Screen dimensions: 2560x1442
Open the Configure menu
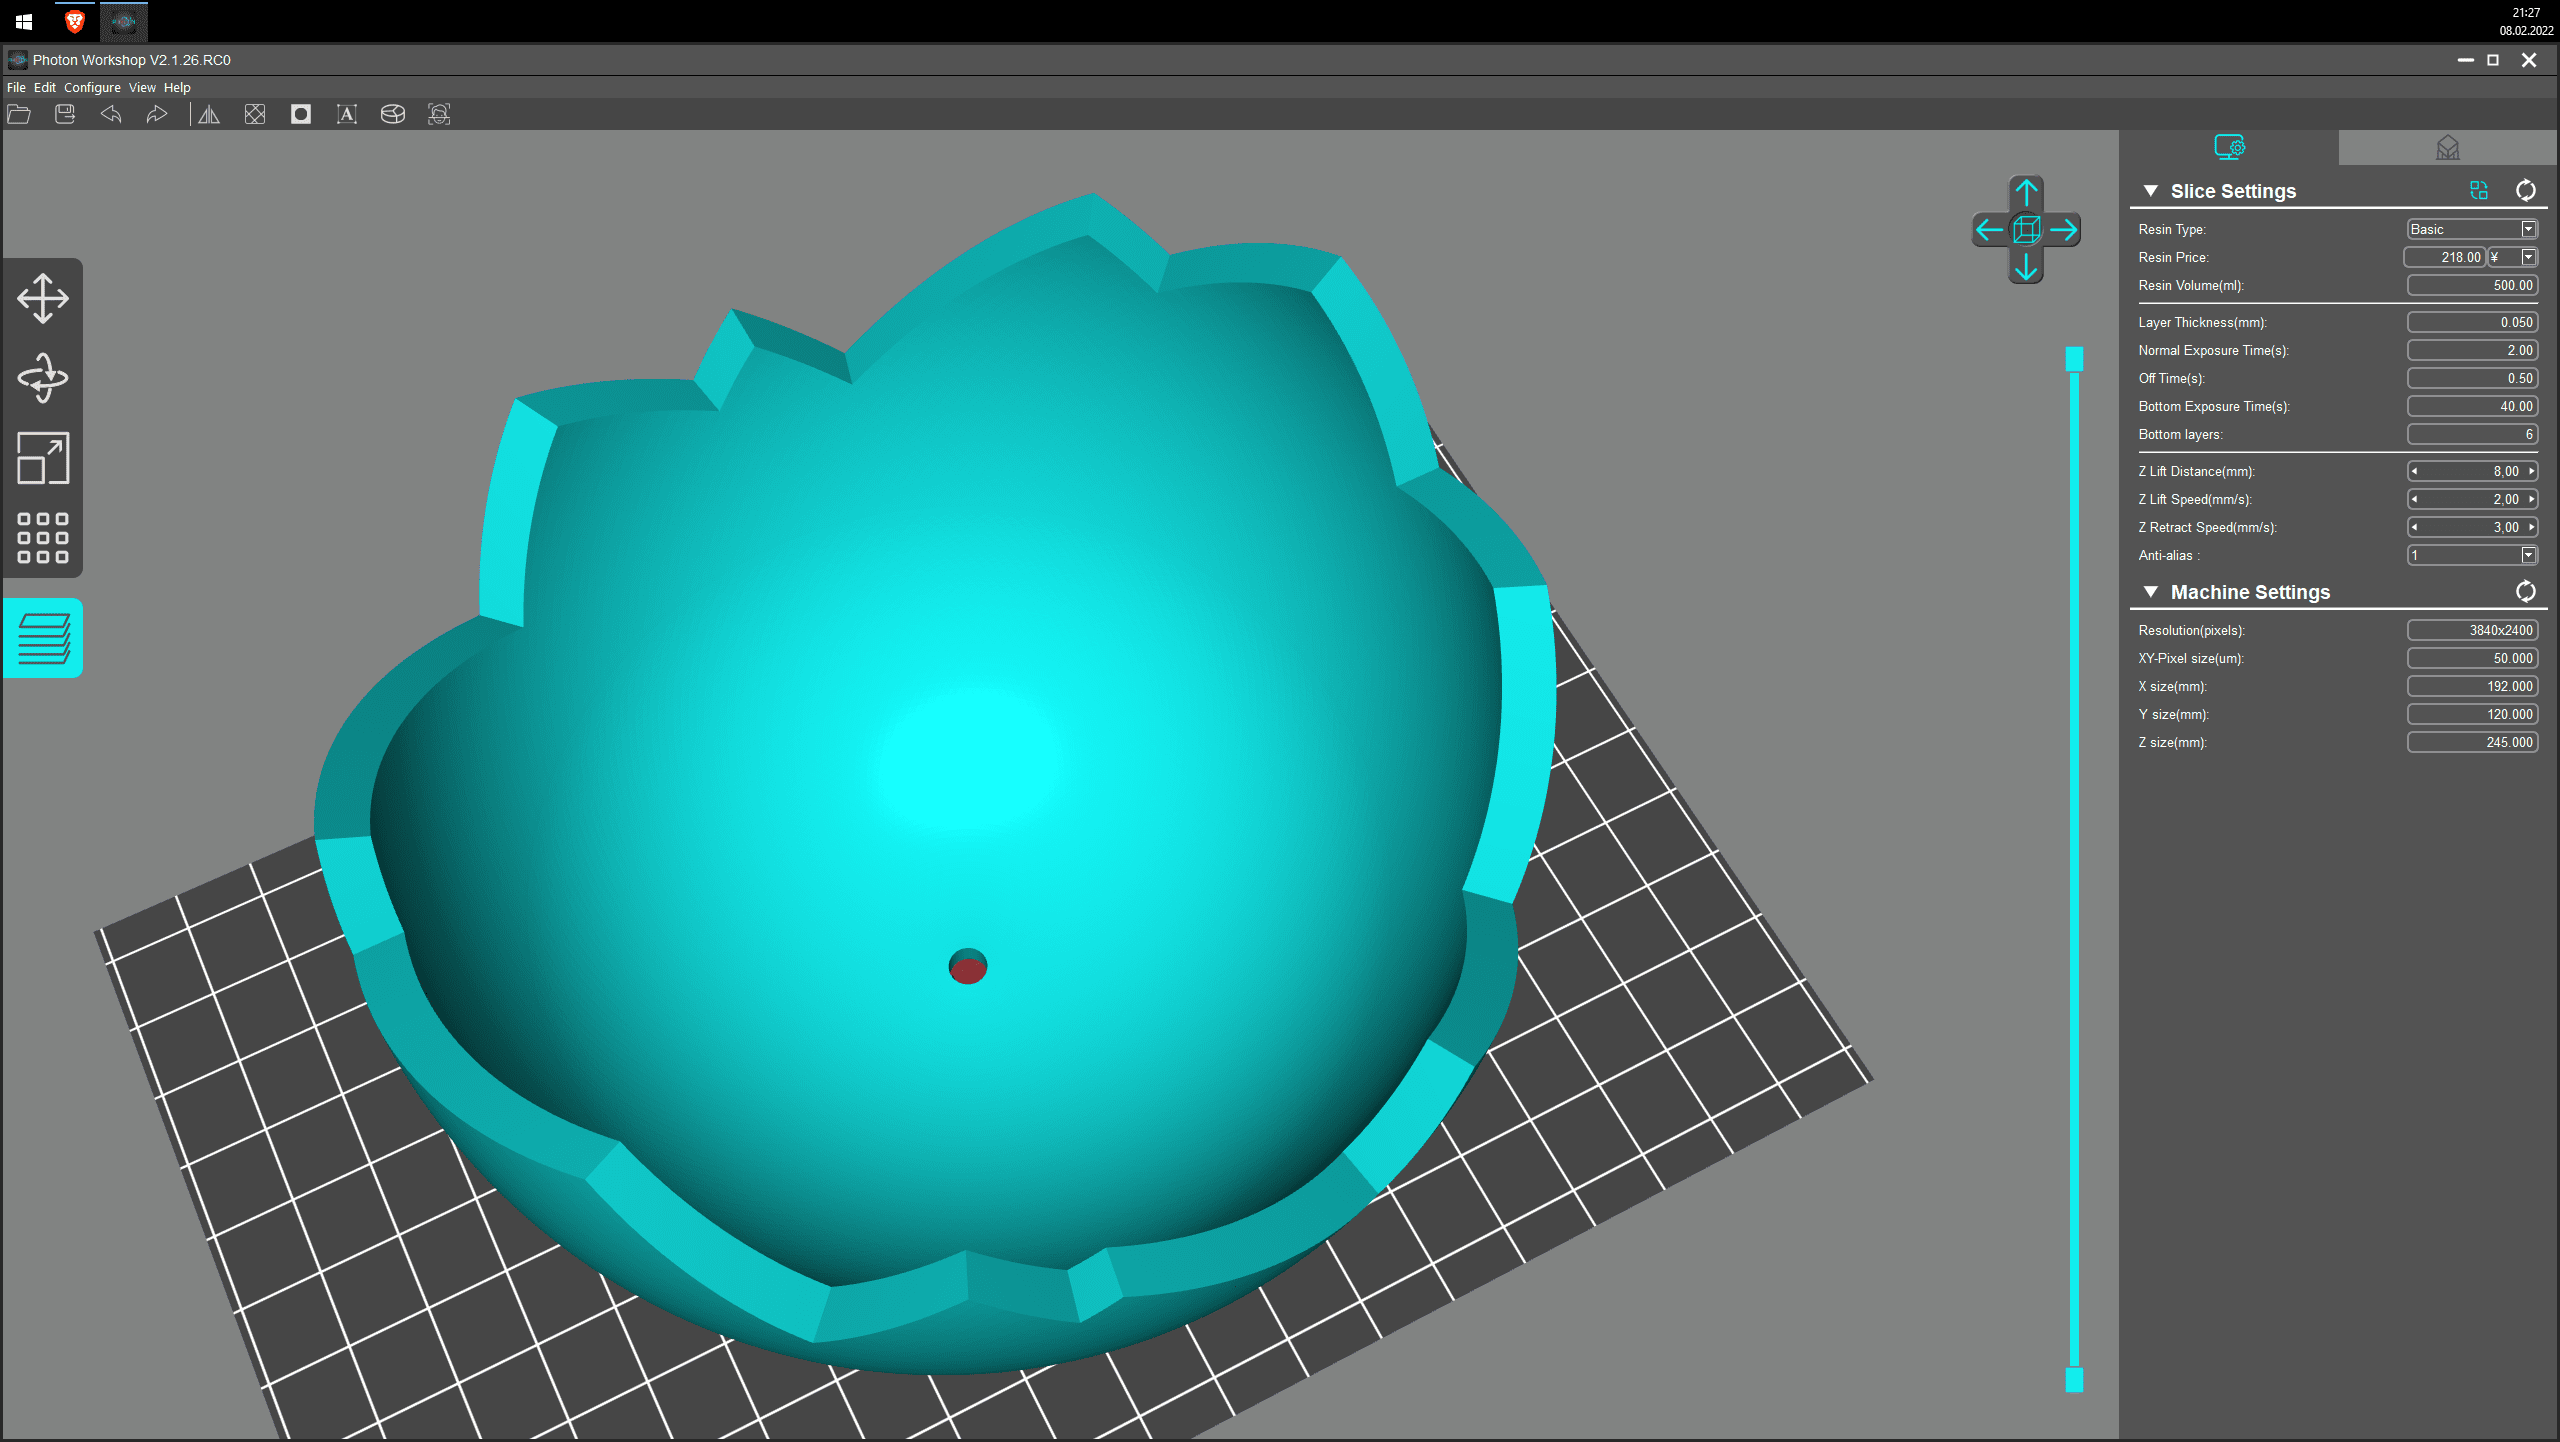[x=92, y=88]
